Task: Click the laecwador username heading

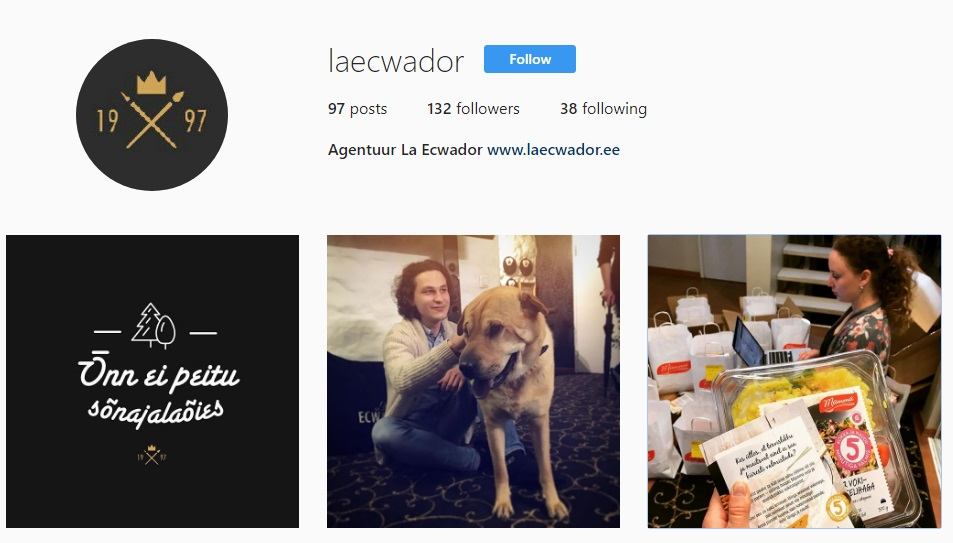Action: (x=396, y=61)
